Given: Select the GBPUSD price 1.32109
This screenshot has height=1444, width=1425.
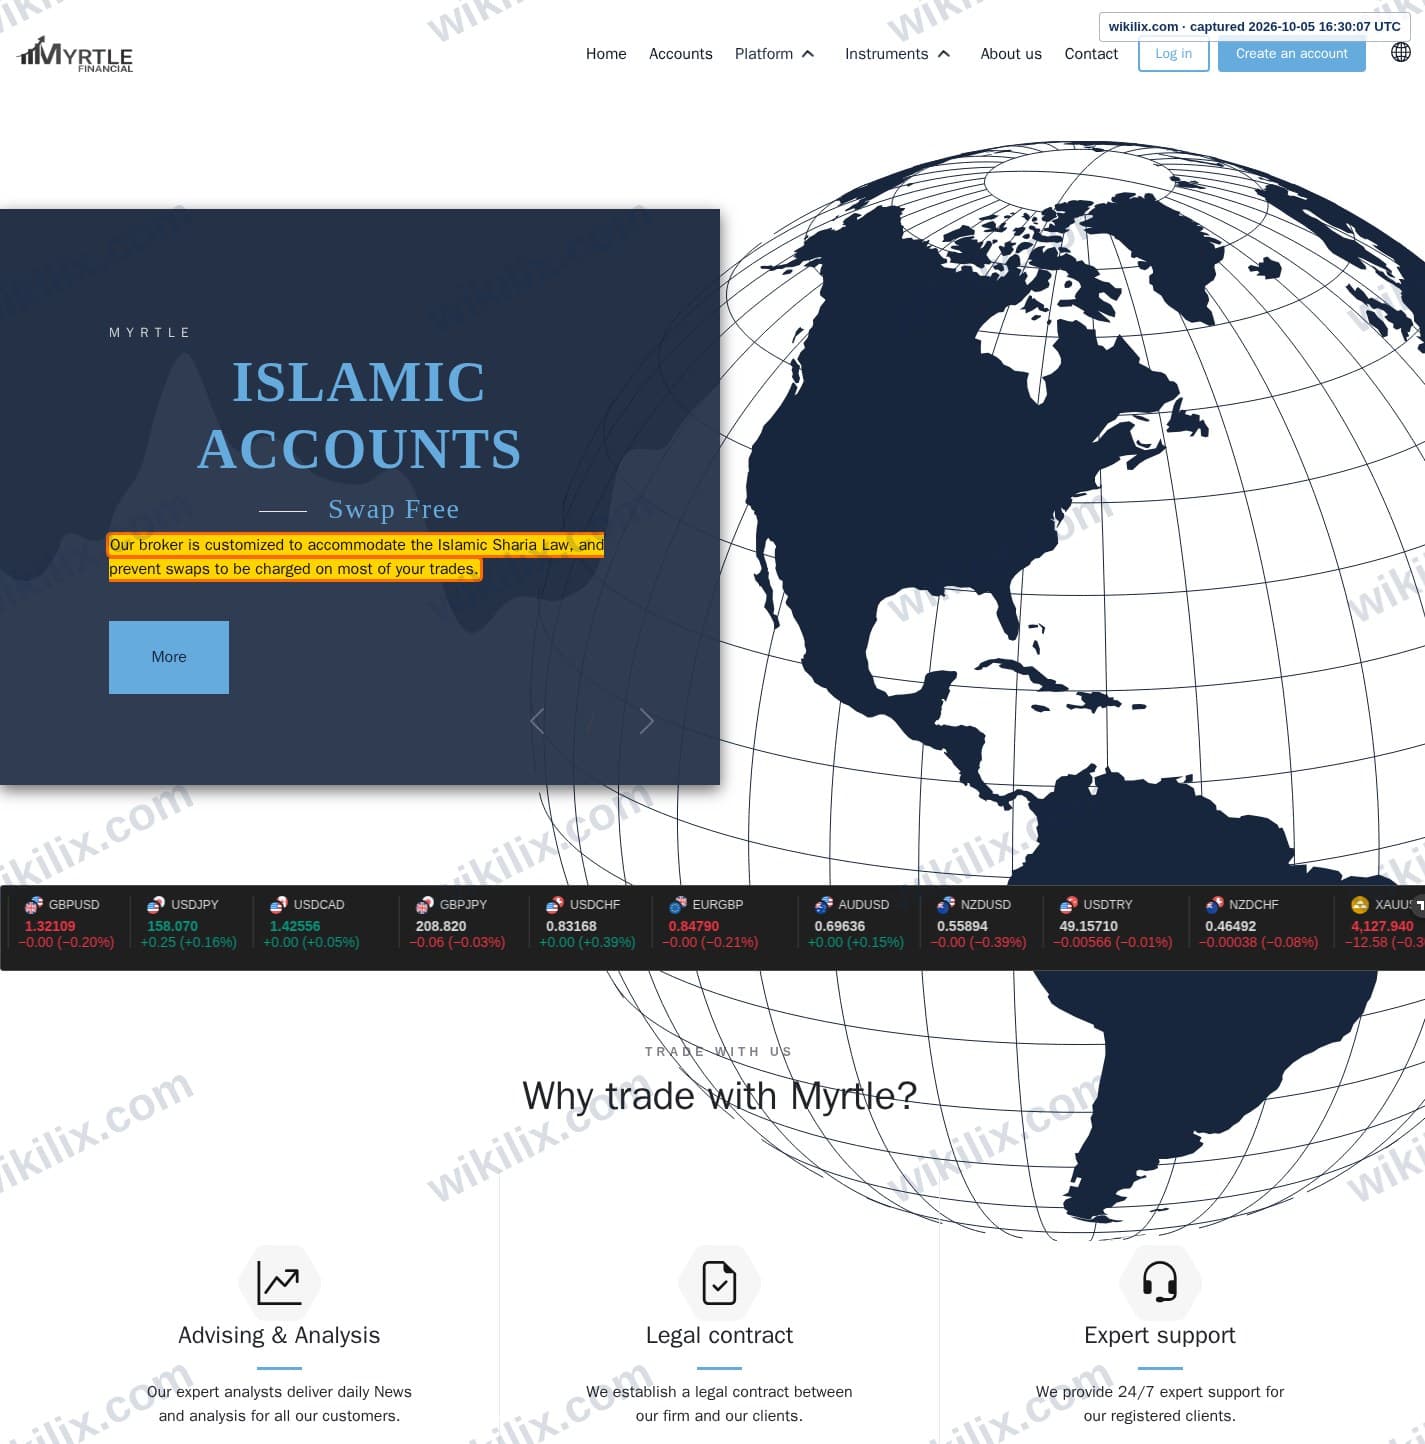Looking at the screenshot, I should click(x=50, y=926).
